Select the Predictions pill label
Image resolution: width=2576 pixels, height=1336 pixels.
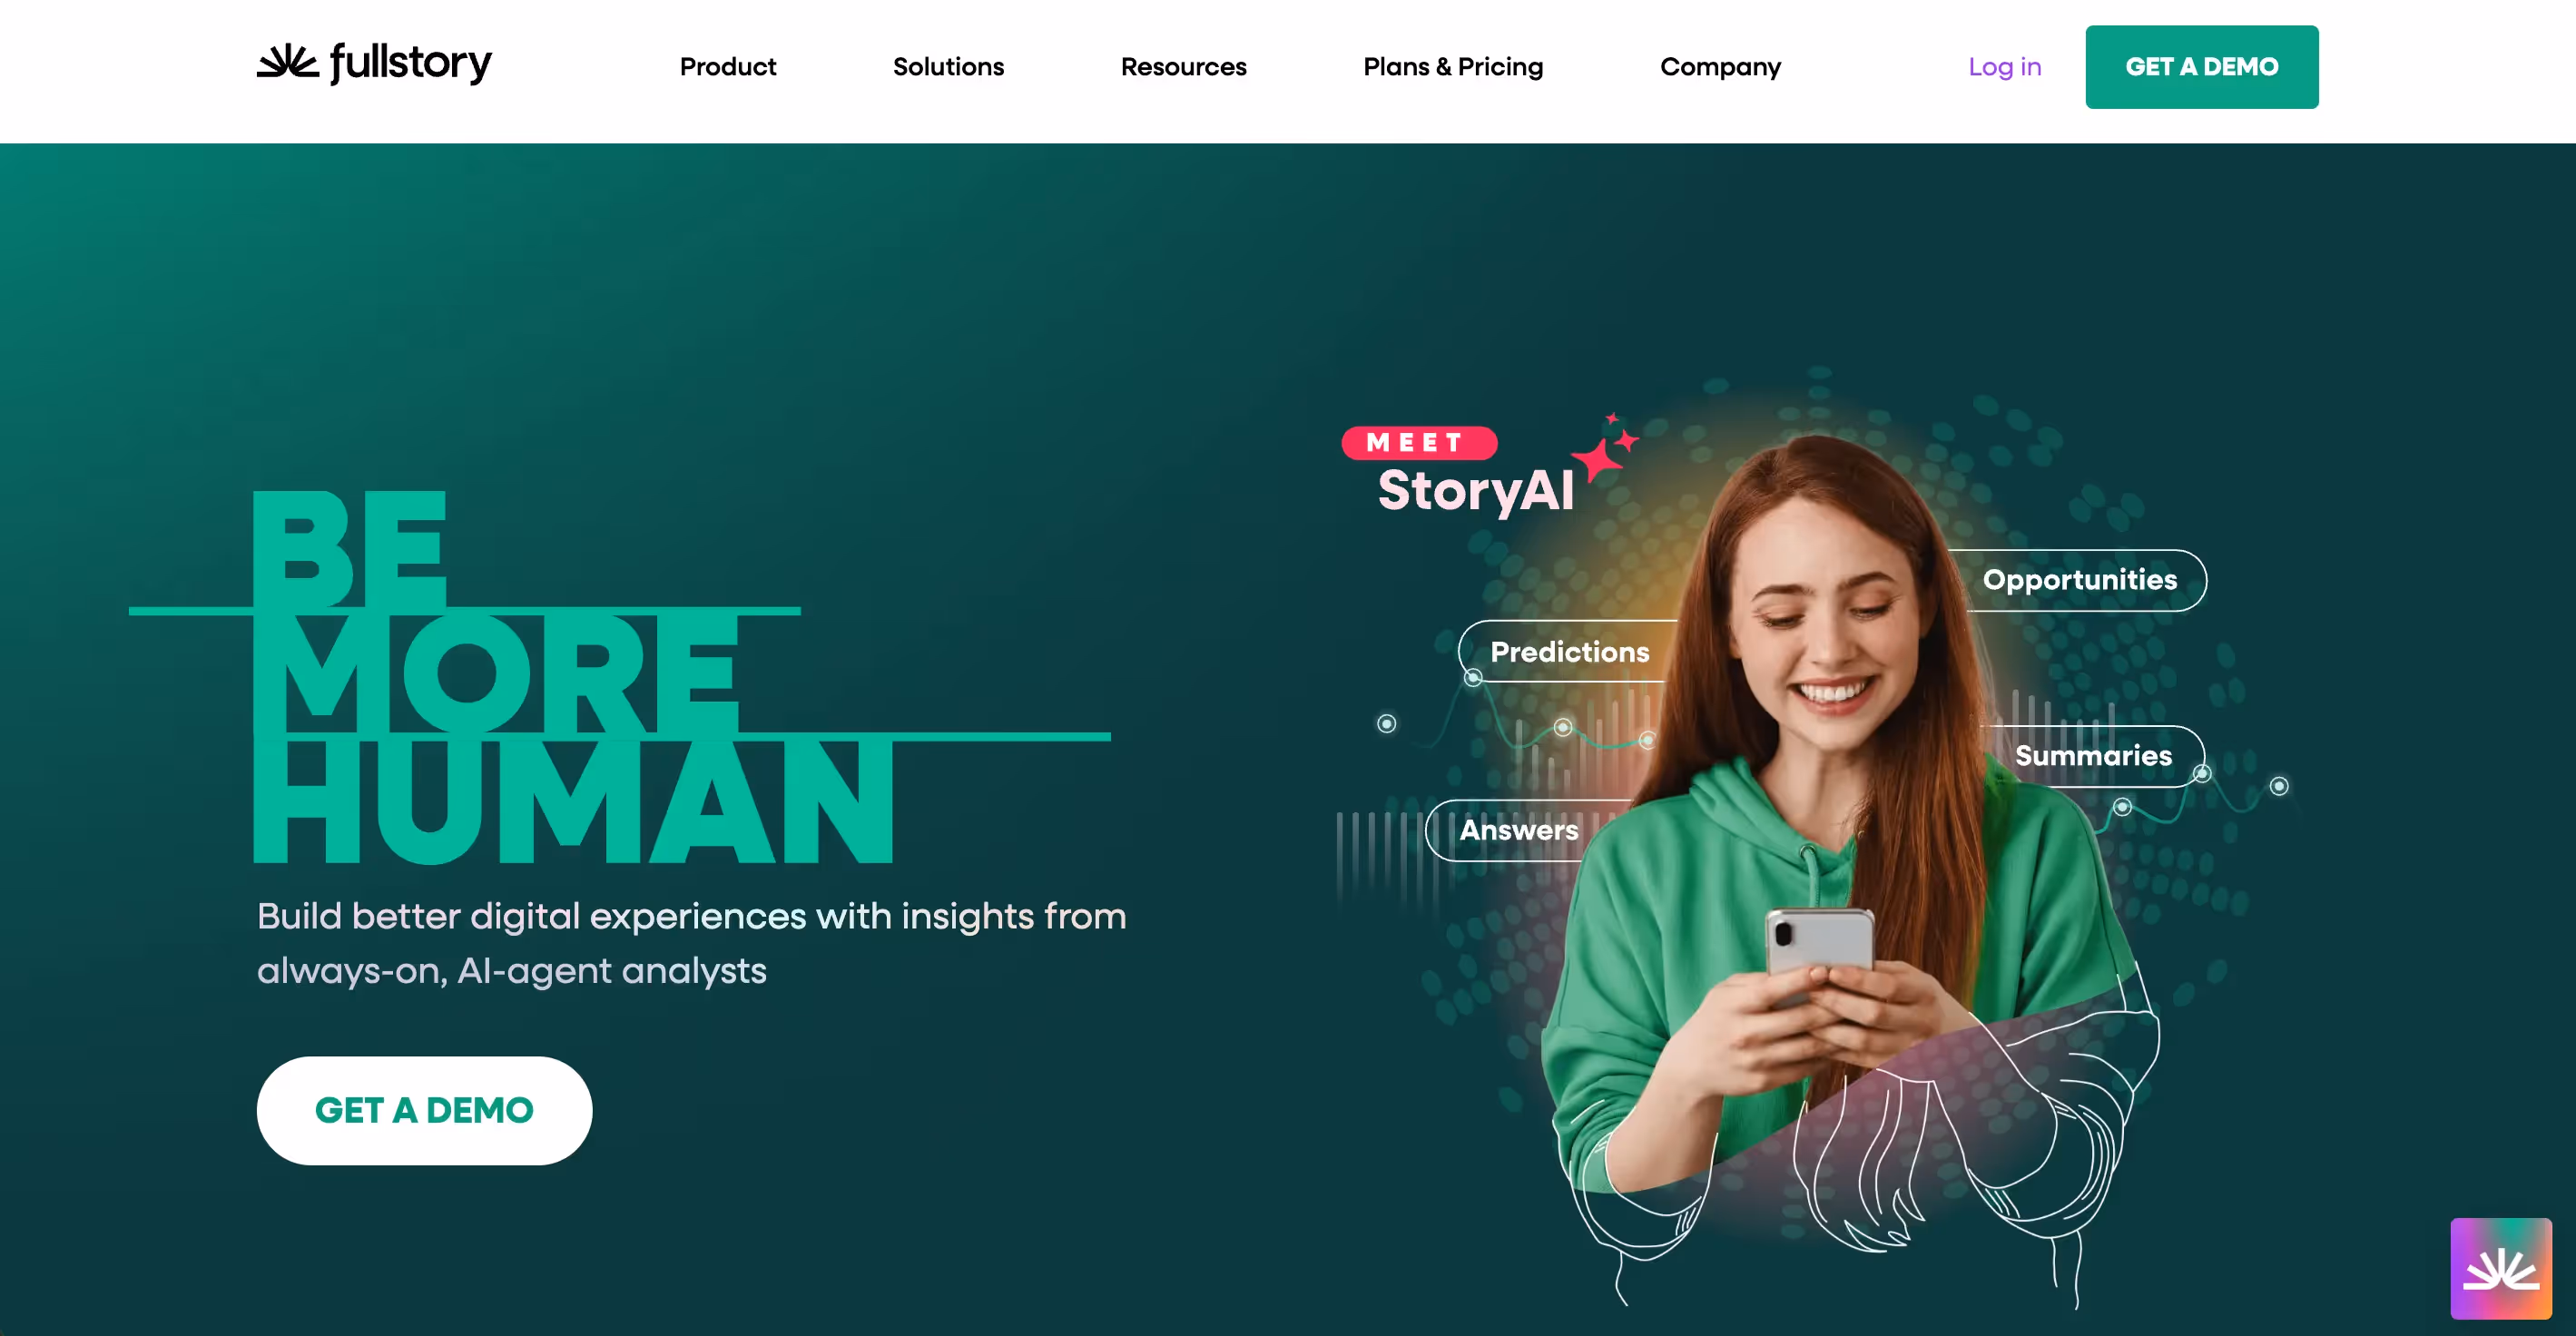[1568, 651]
